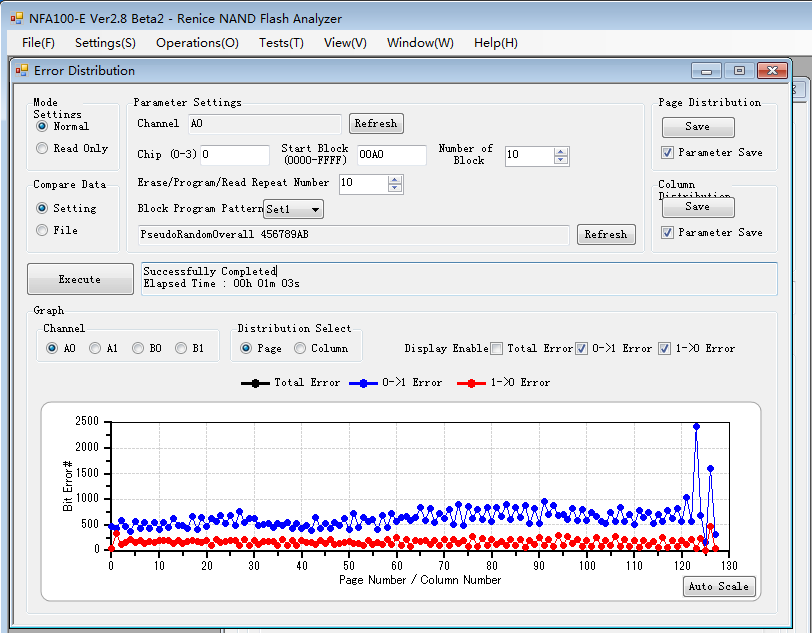Image resolution: width=812 pixels, height=633 pixels.
Task: Toggle Page Distribution Parameter Save checkbox
Action: (668, 152)
